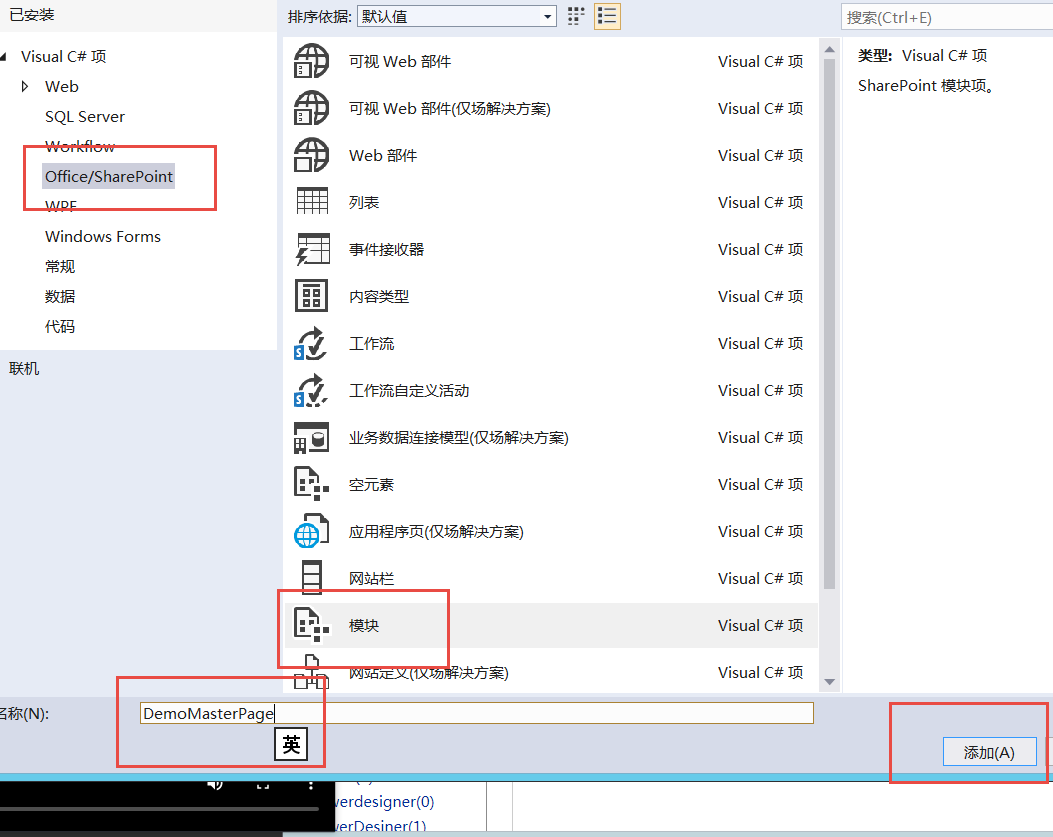The image size is (1053, 837).
Task: Select the SQL Server category
Action: point(85,116)
